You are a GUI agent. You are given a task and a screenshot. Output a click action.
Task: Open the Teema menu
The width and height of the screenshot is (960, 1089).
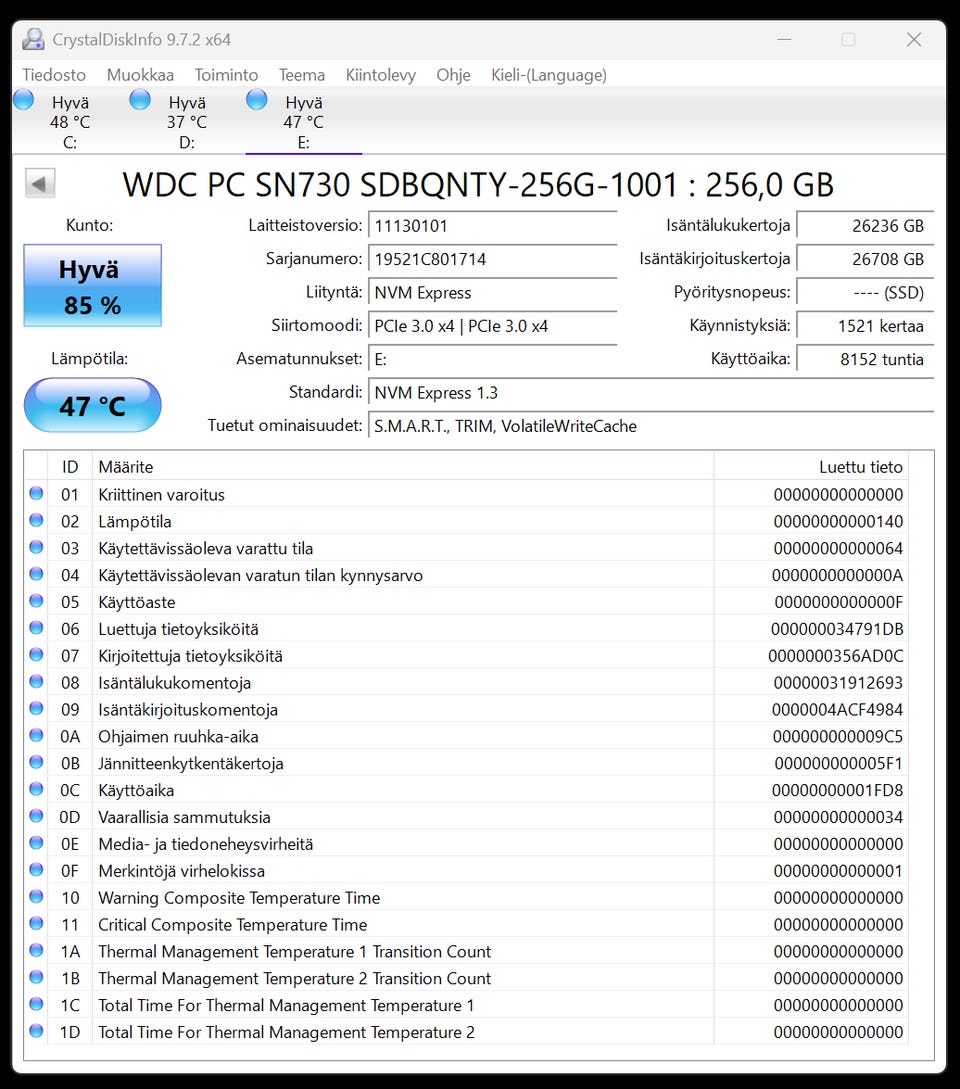point(301,75)
